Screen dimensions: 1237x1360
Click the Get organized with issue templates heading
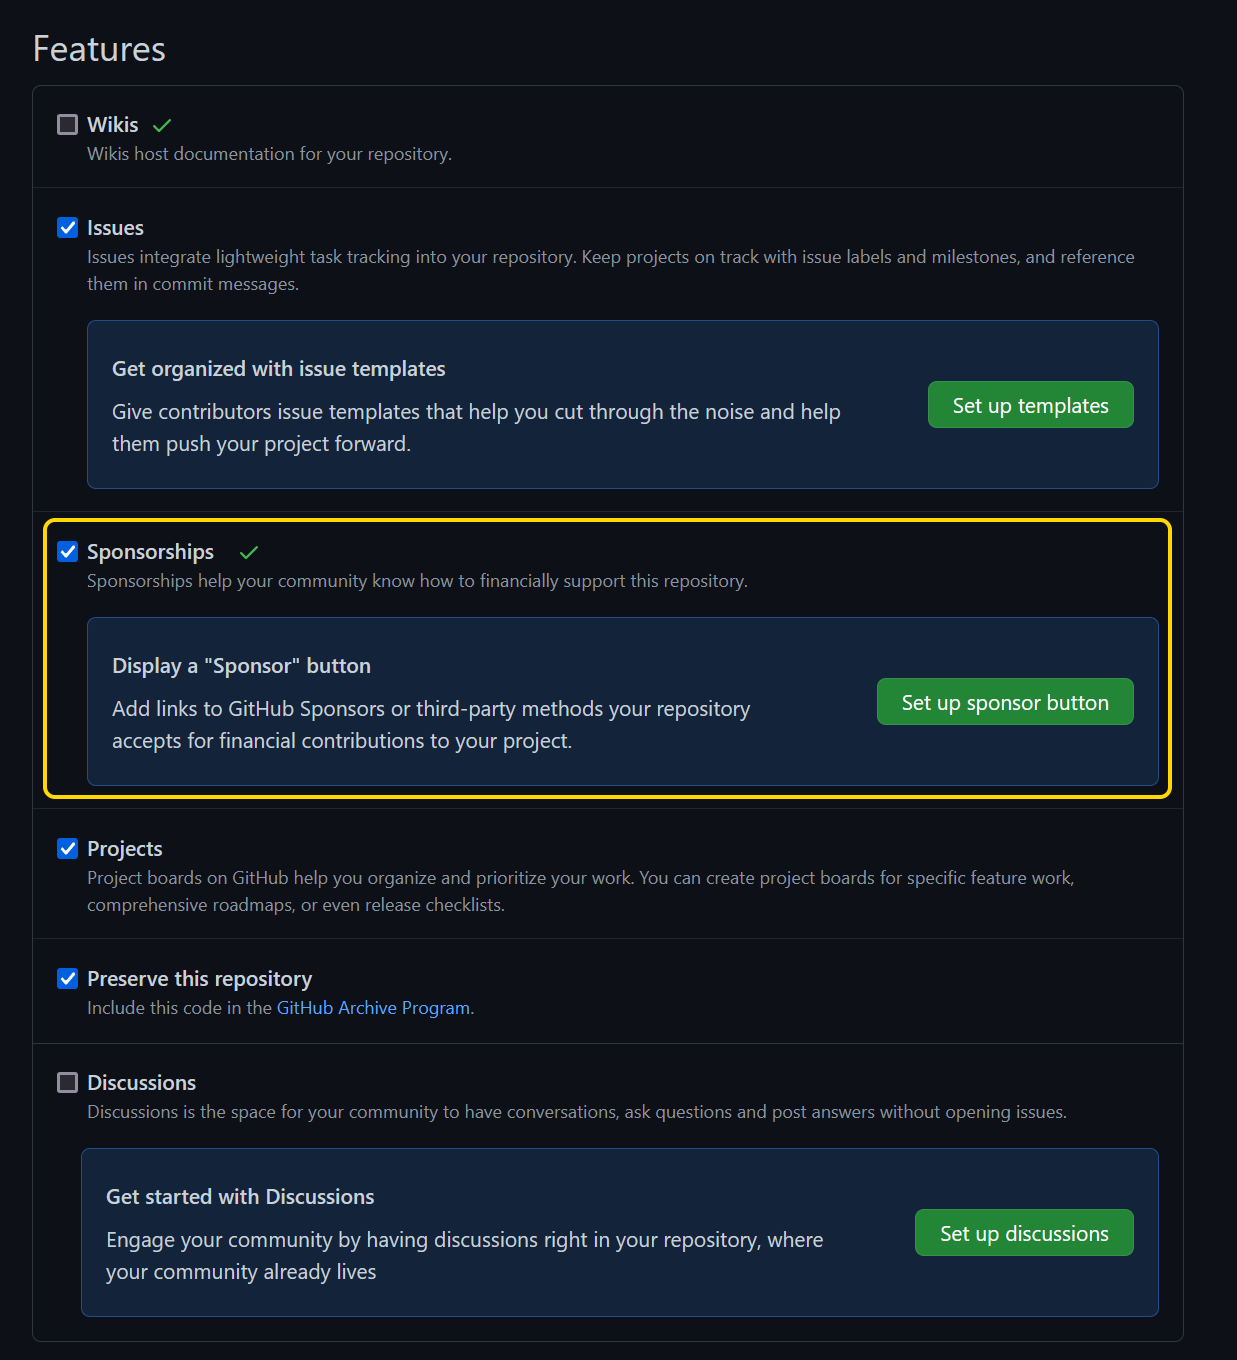pyautogui.click(x=278, y=368)
